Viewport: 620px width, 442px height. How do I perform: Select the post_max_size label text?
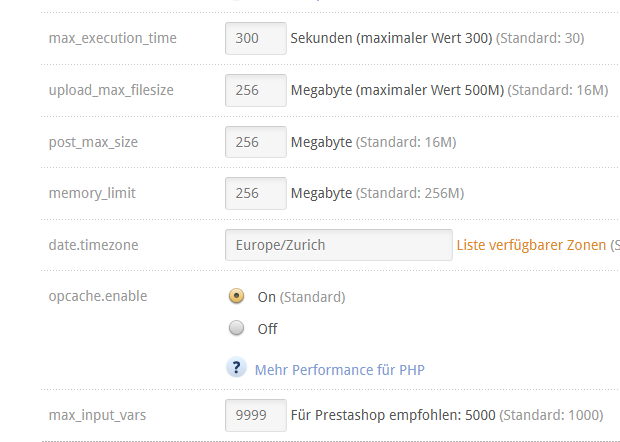tap(93, 142)
